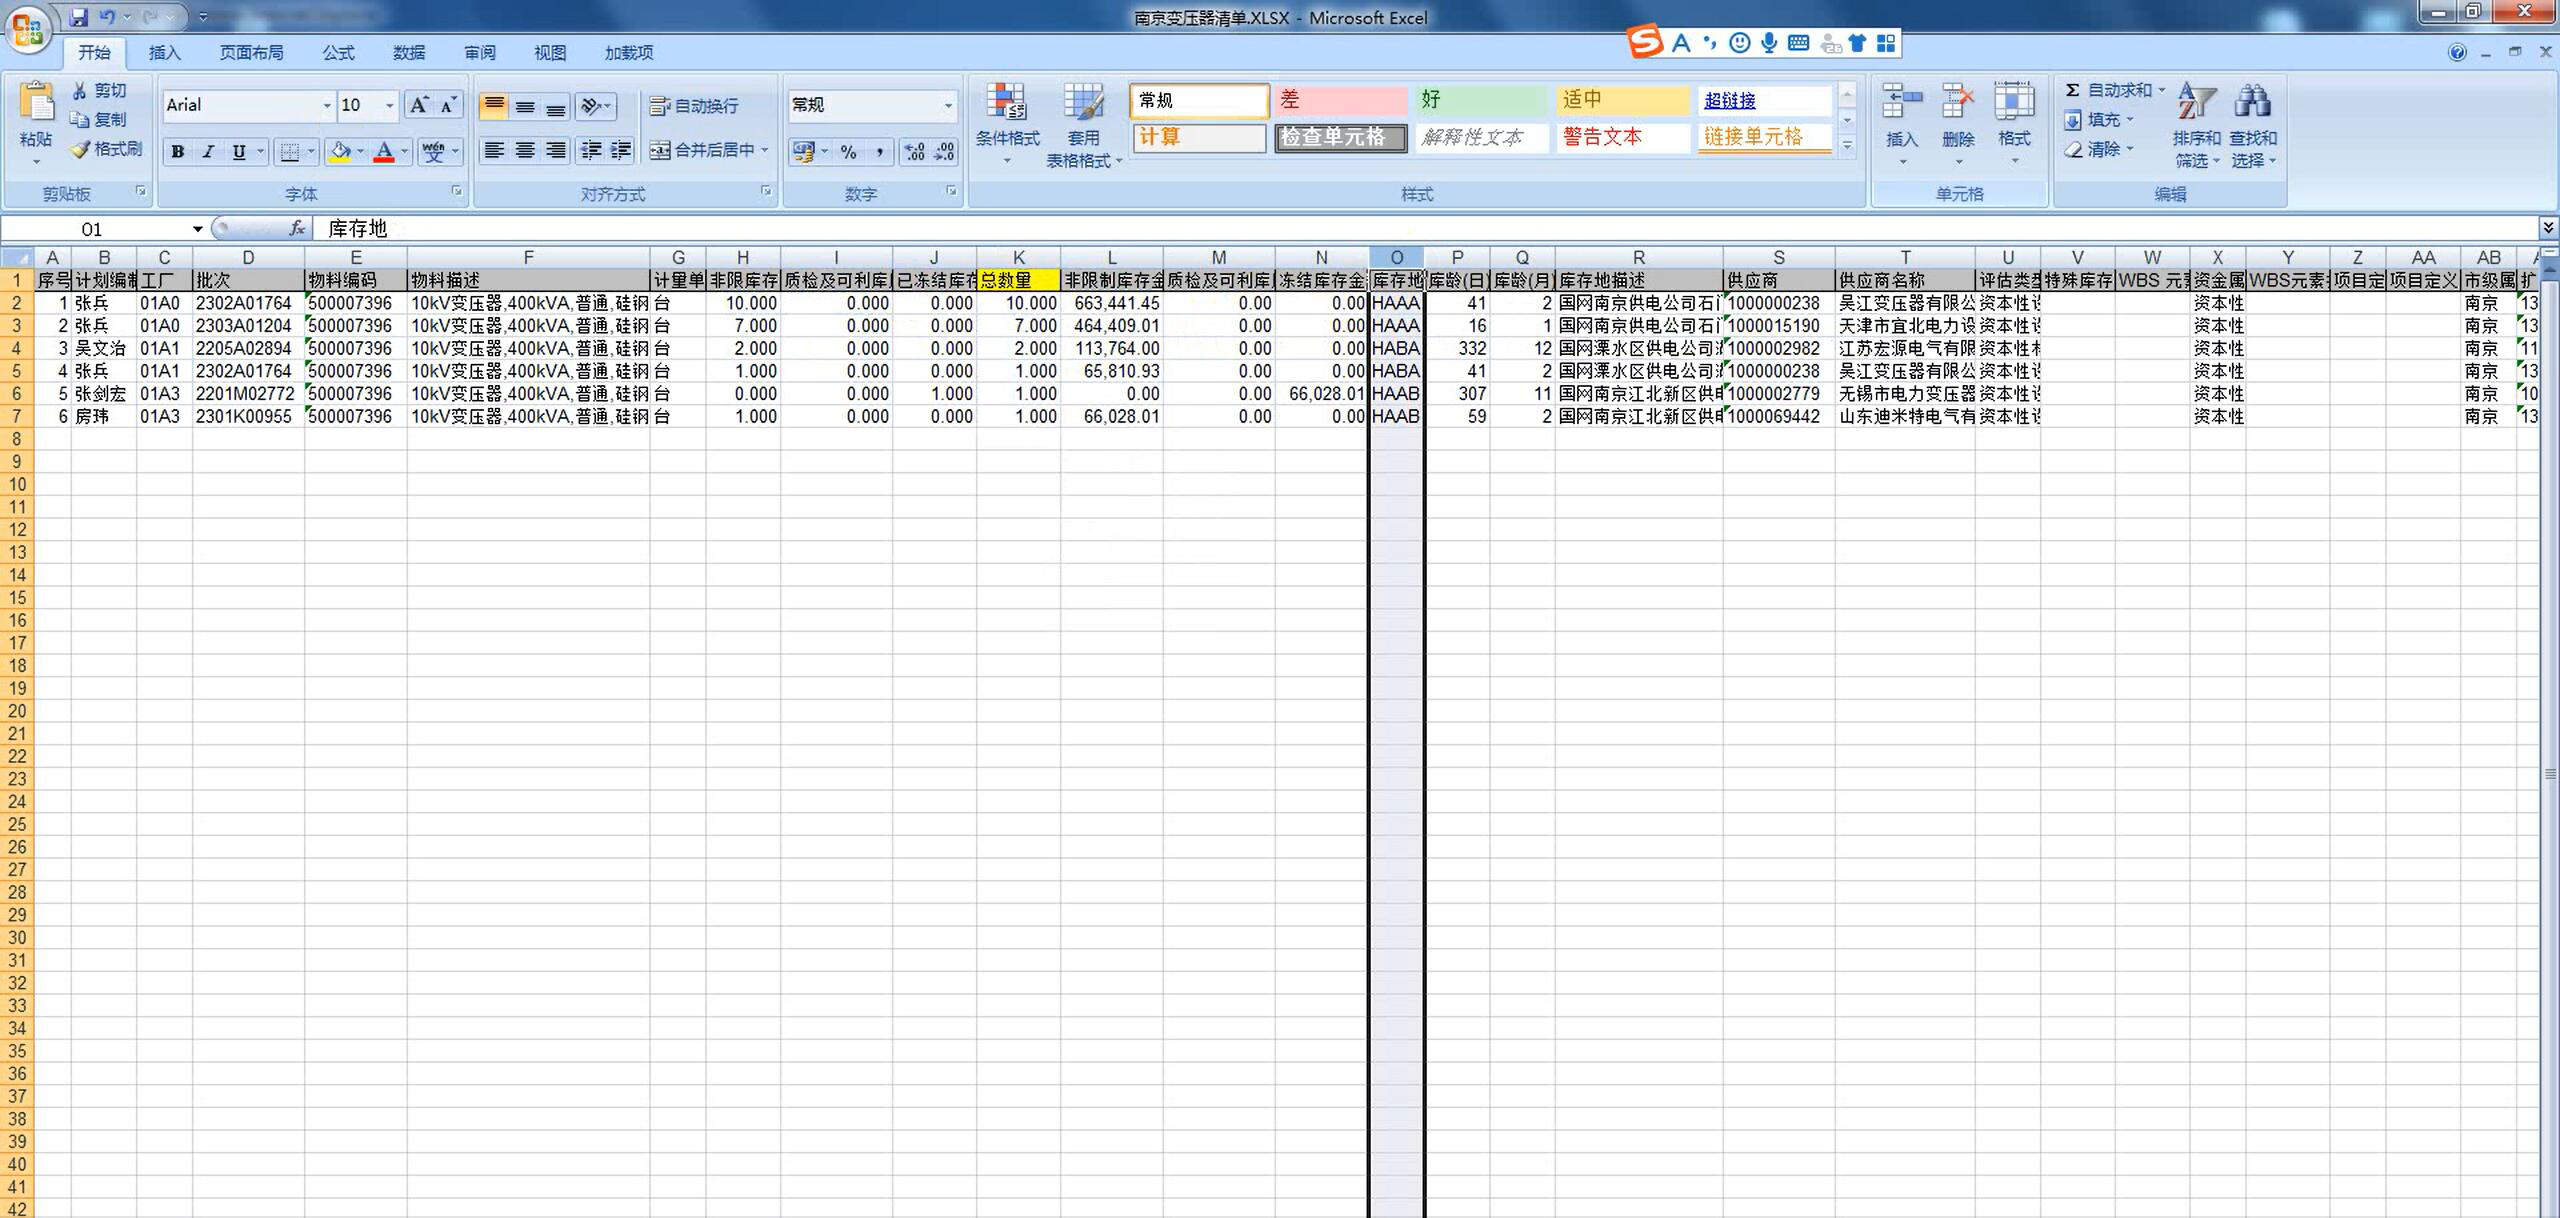The height and width of the screenshot is (1218, 2560).
Task: Click the Save icon in quick access toolbar
Action: click(78, 17)
